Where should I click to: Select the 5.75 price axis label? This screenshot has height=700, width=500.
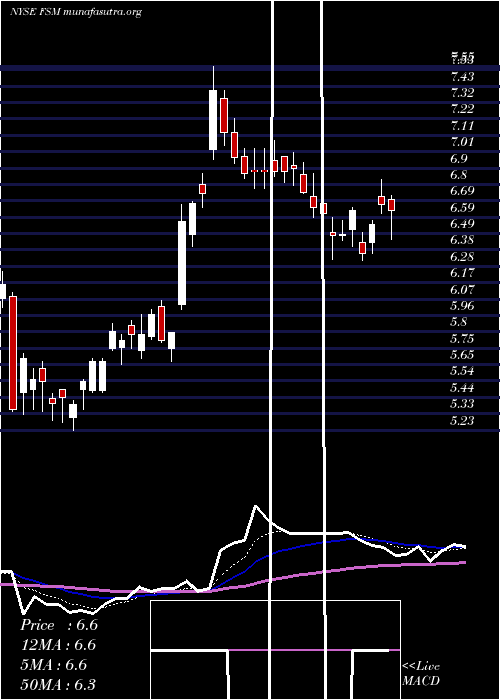tap(462, 338)
